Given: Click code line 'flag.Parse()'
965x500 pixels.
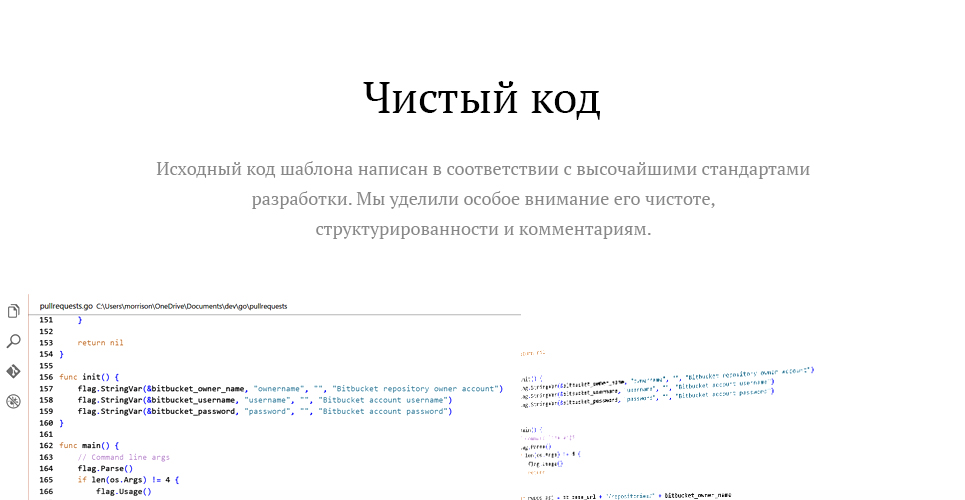Looking at the screenshot, I should [105, 469].
